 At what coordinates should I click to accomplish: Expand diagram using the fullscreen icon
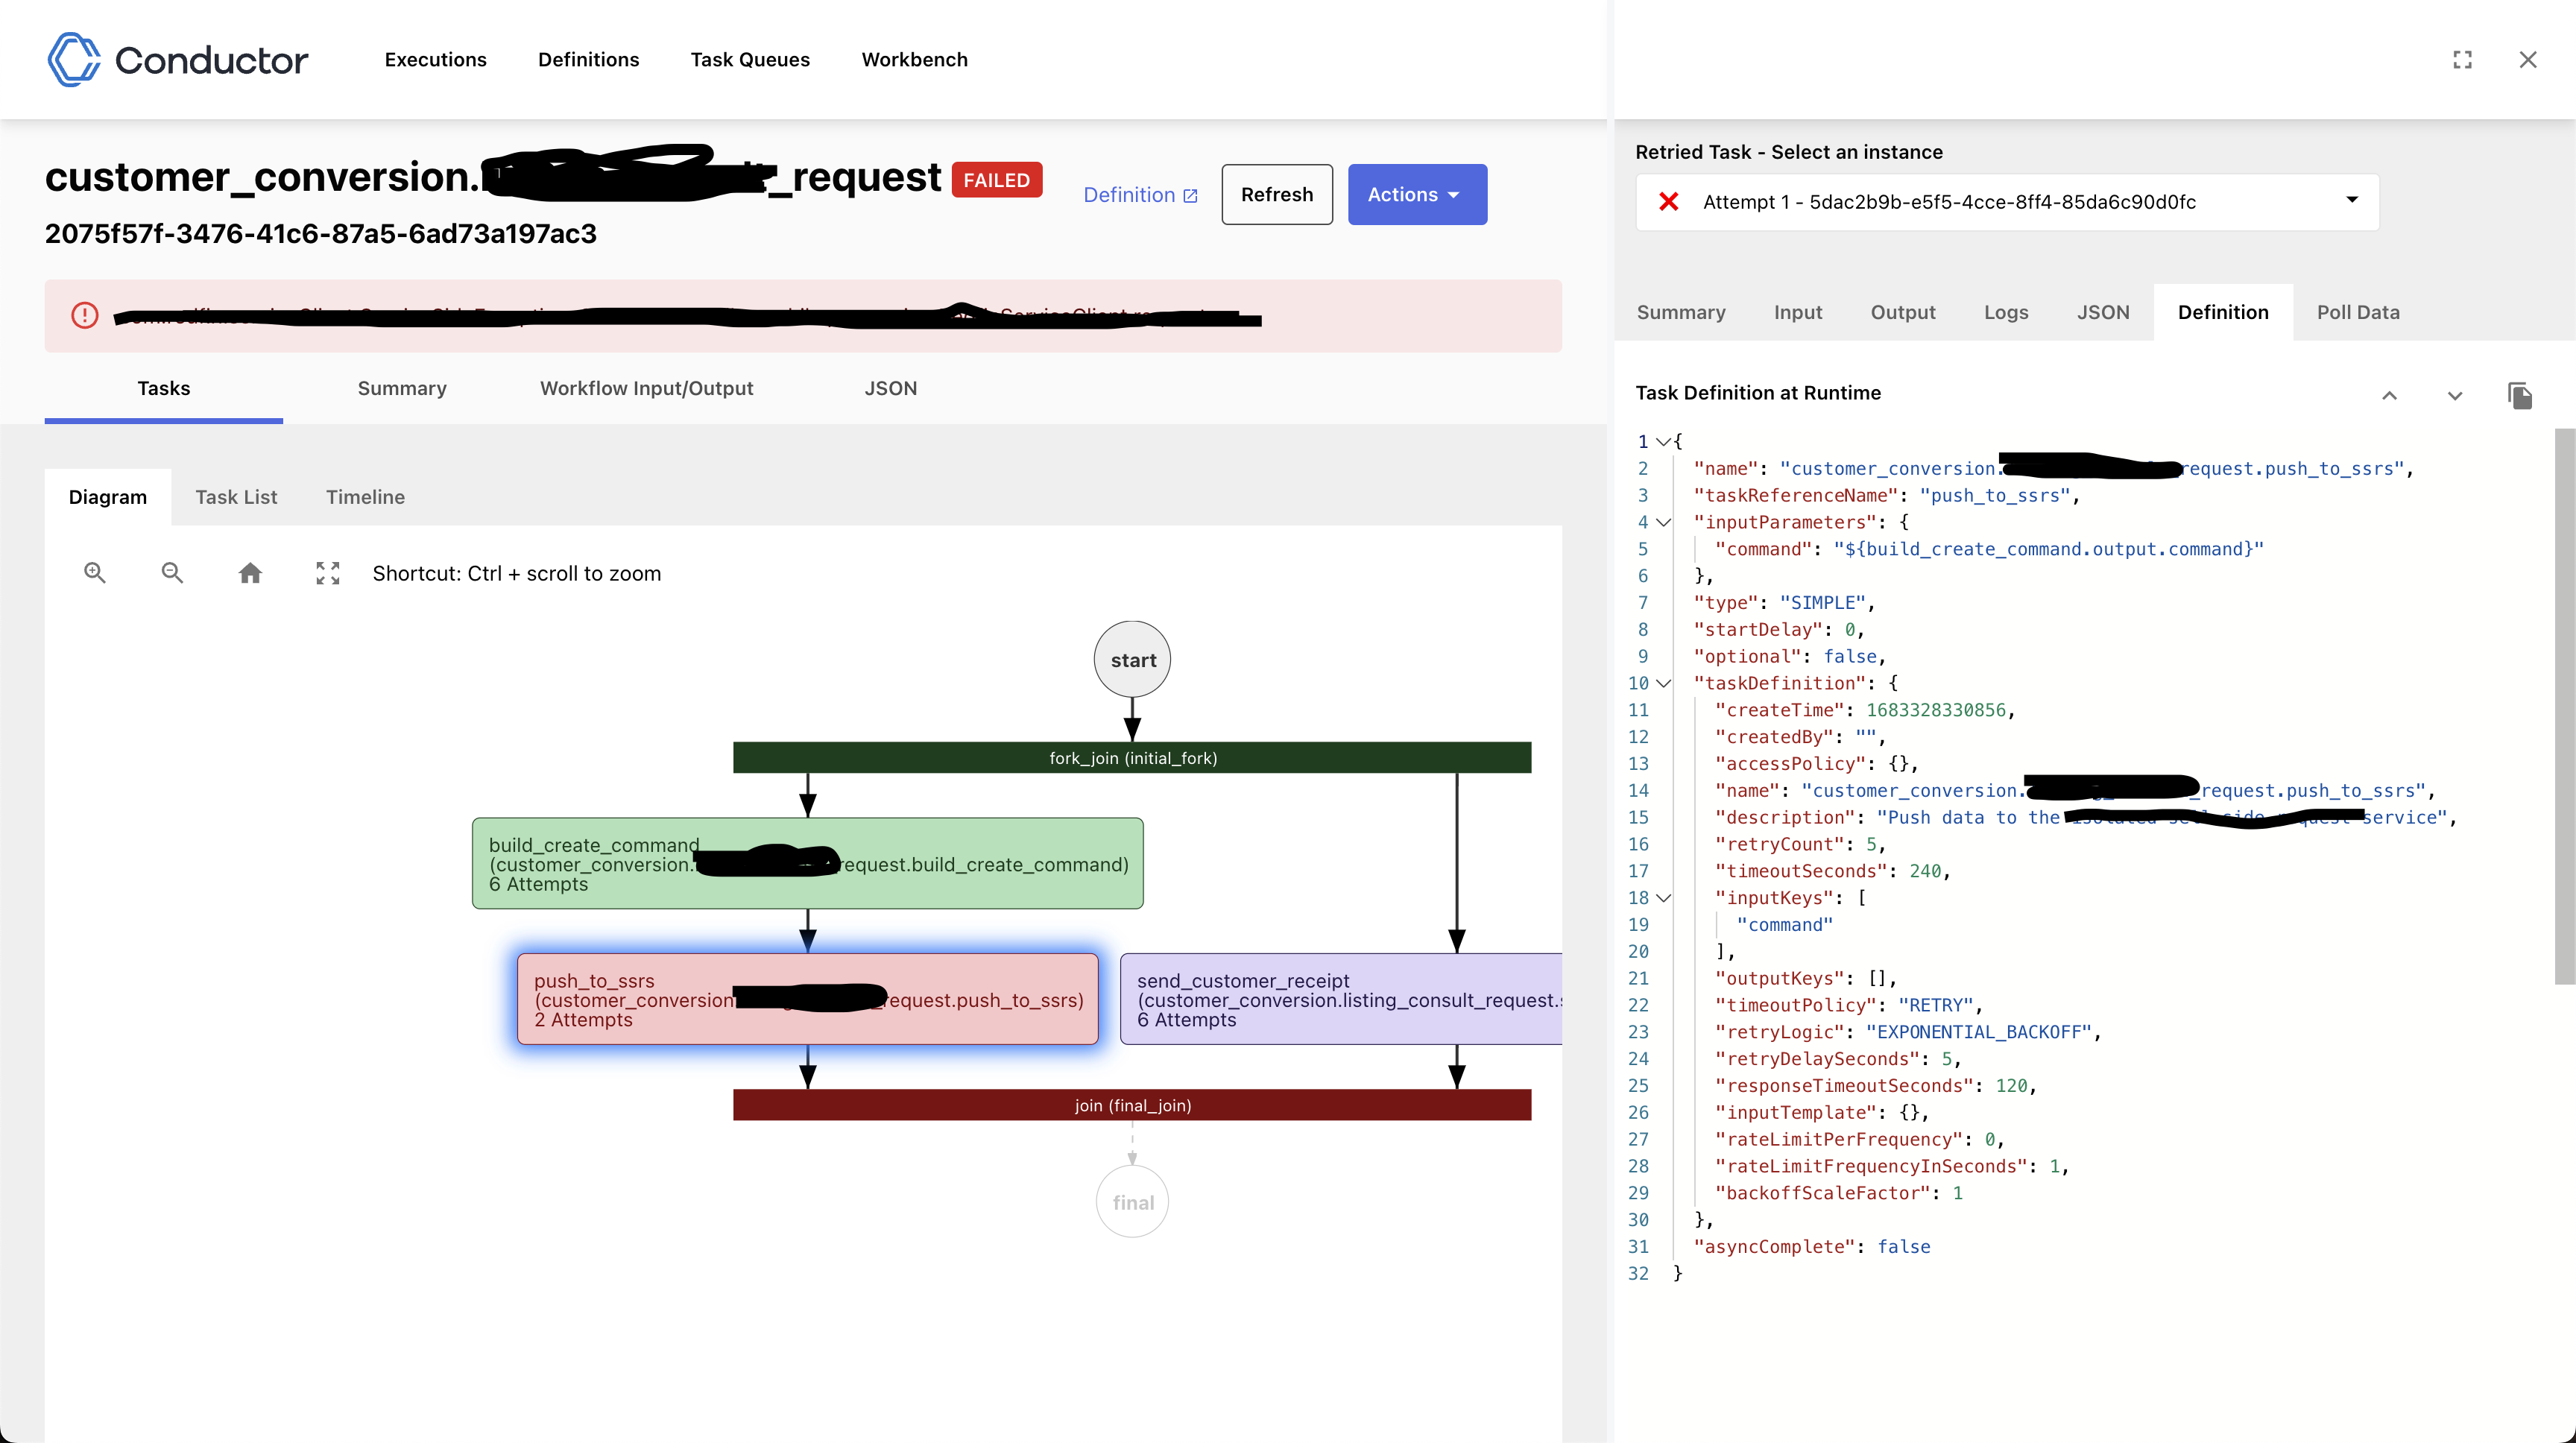[x=327, y=572]
